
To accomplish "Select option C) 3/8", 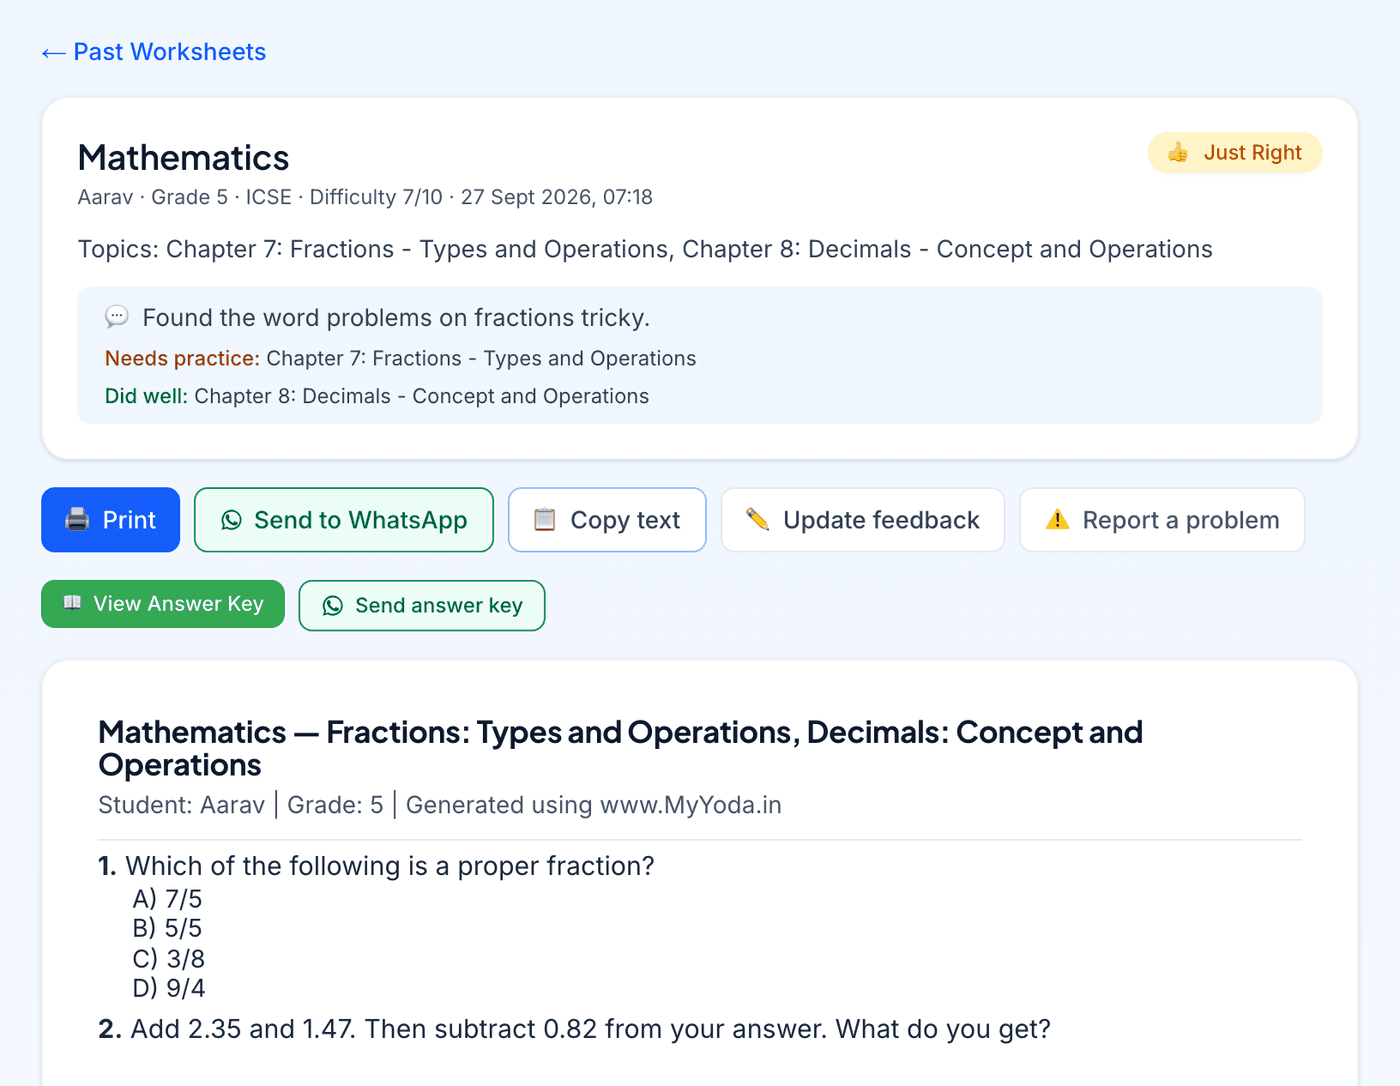I will 168,959.
